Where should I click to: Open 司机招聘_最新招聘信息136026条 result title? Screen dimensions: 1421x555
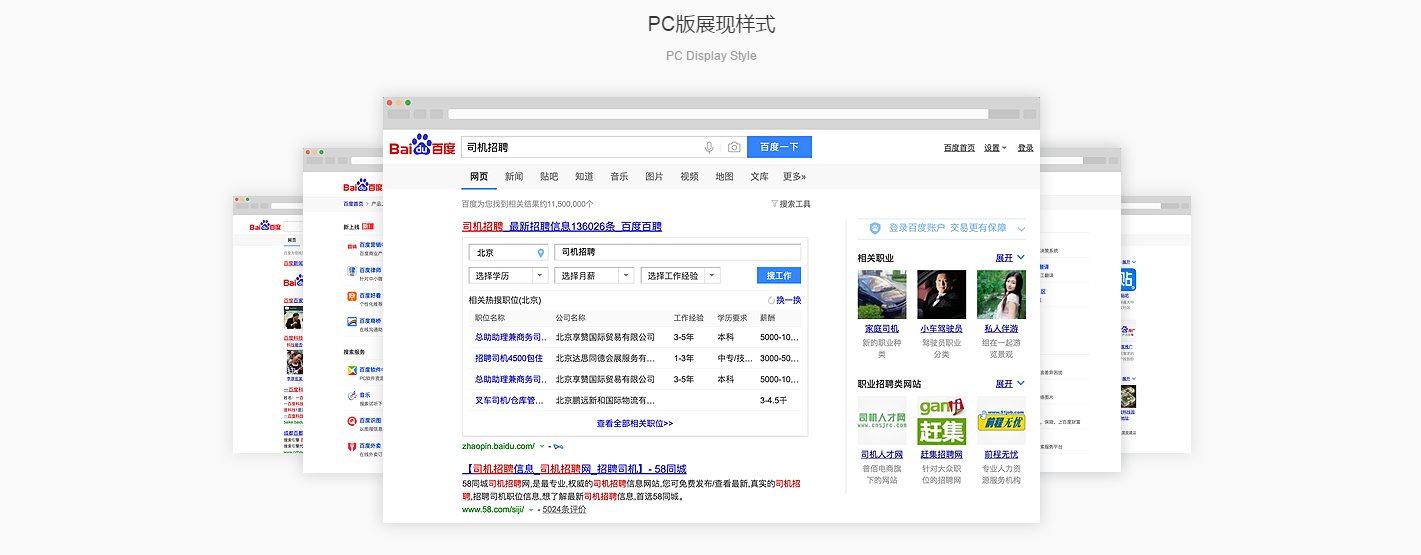pos(562,227)
